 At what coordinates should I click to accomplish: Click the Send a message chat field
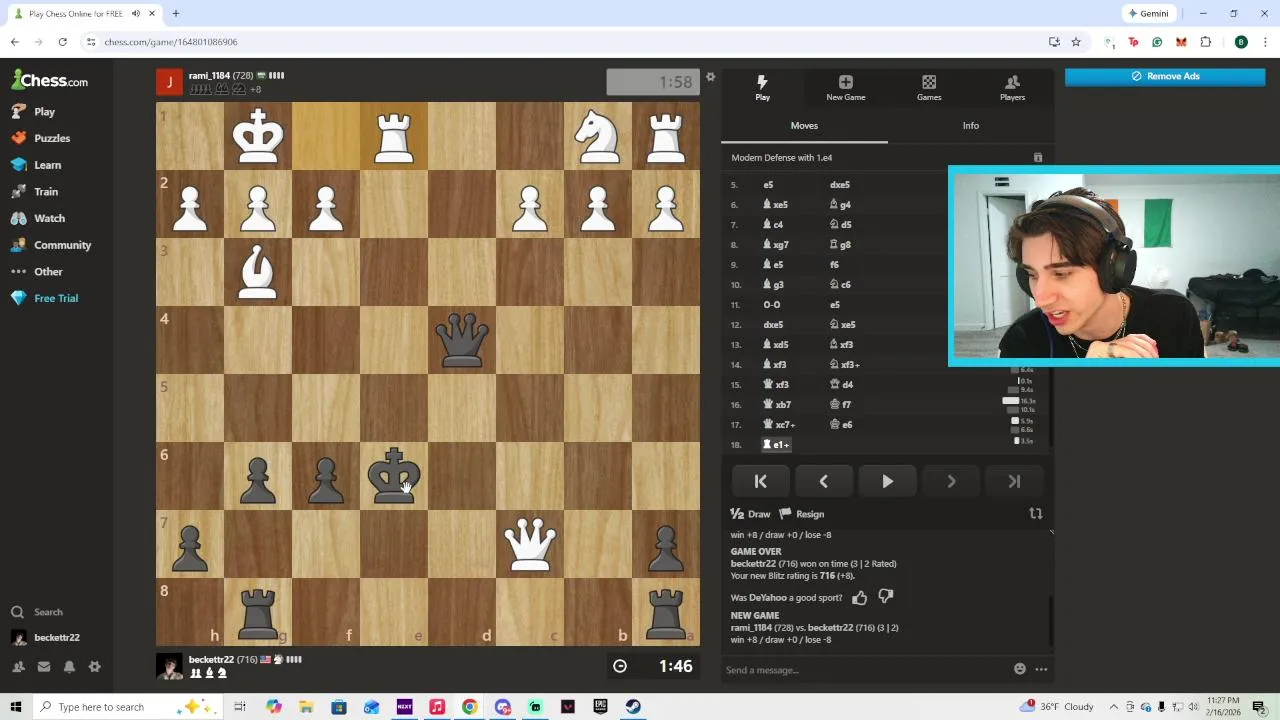[x=865, y=670]
